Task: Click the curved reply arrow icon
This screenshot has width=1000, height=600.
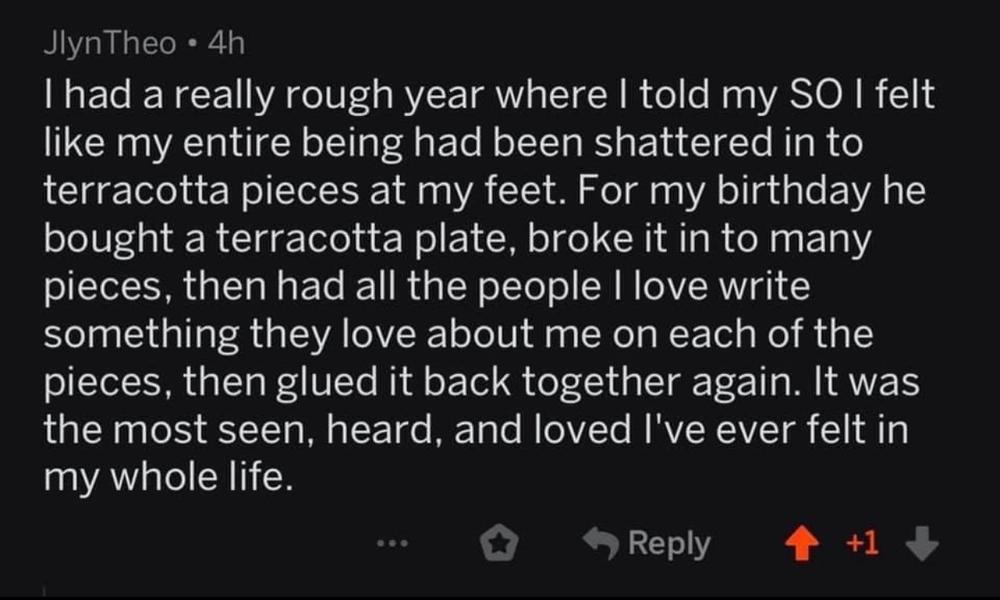Action: [x=601, y=543]
